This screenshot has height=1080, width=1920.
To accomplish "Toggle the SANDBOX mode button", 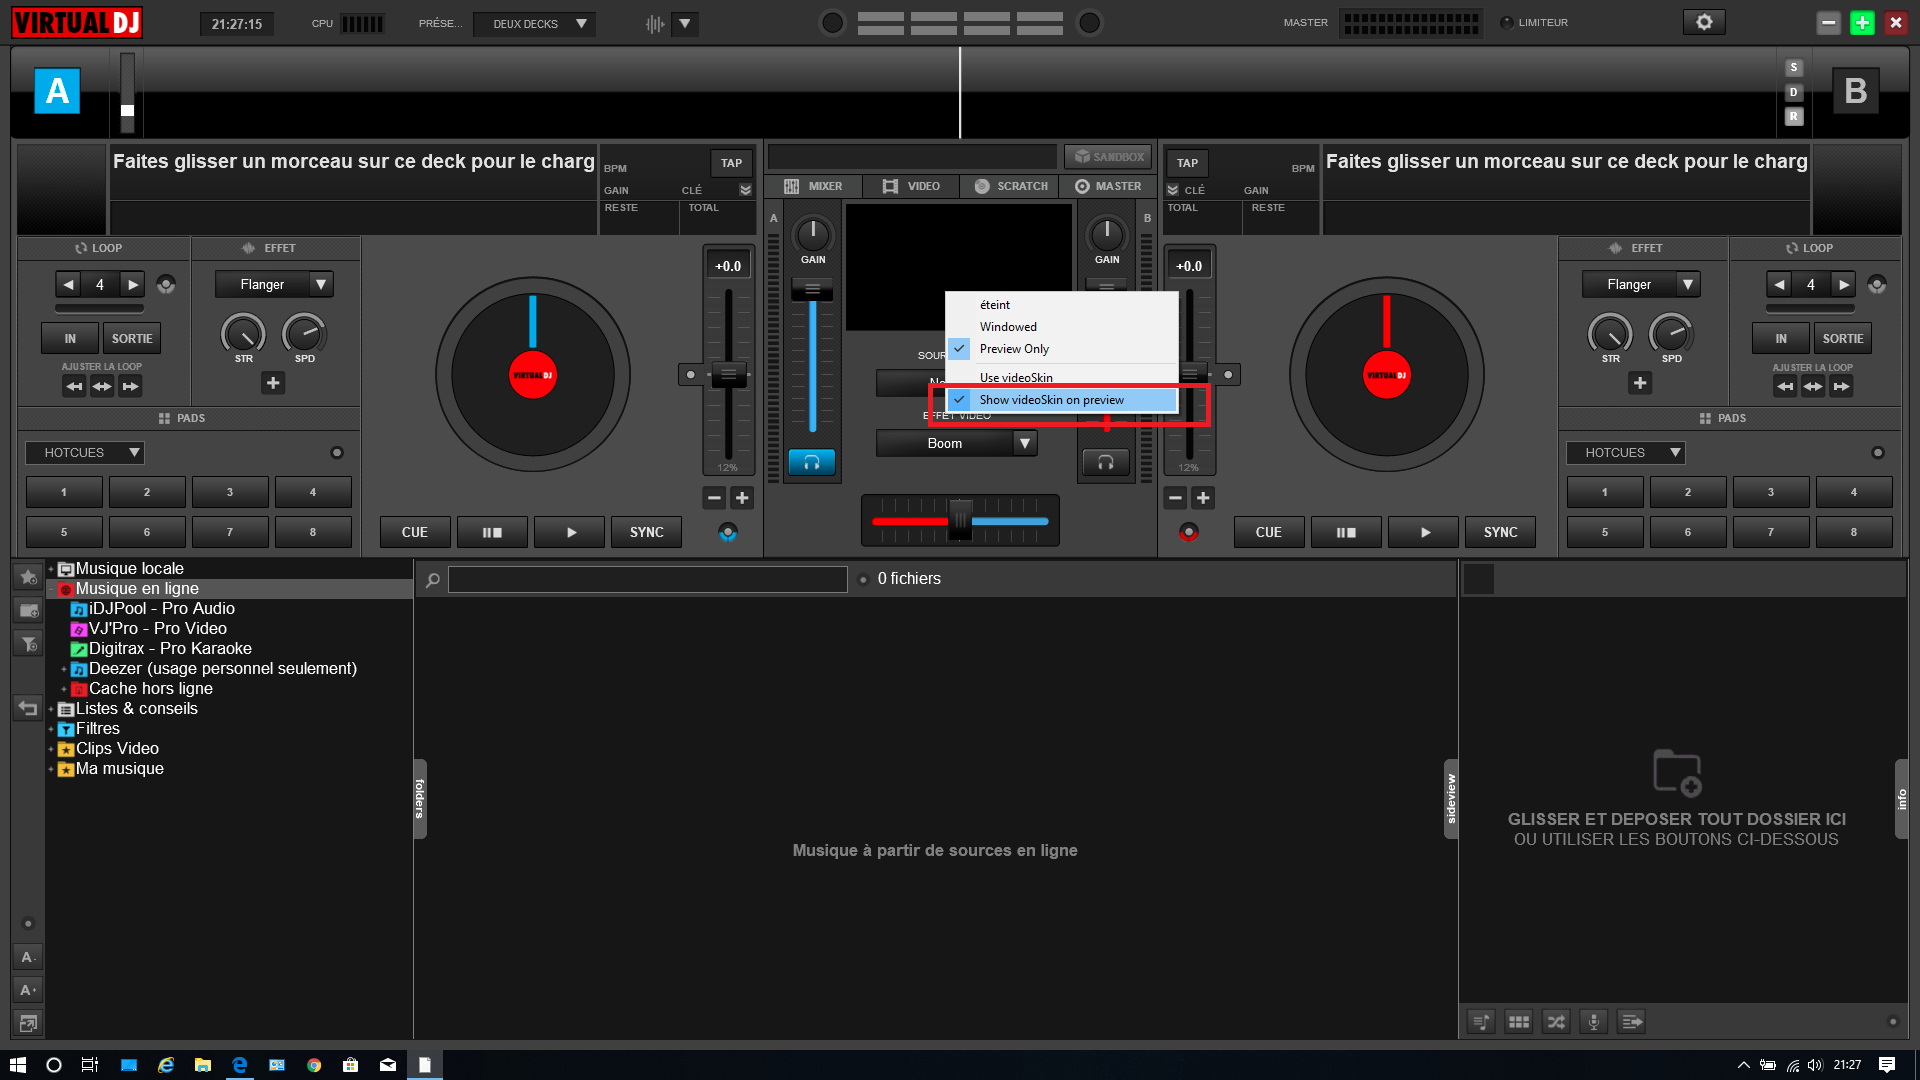I will tap(1108, 157).
